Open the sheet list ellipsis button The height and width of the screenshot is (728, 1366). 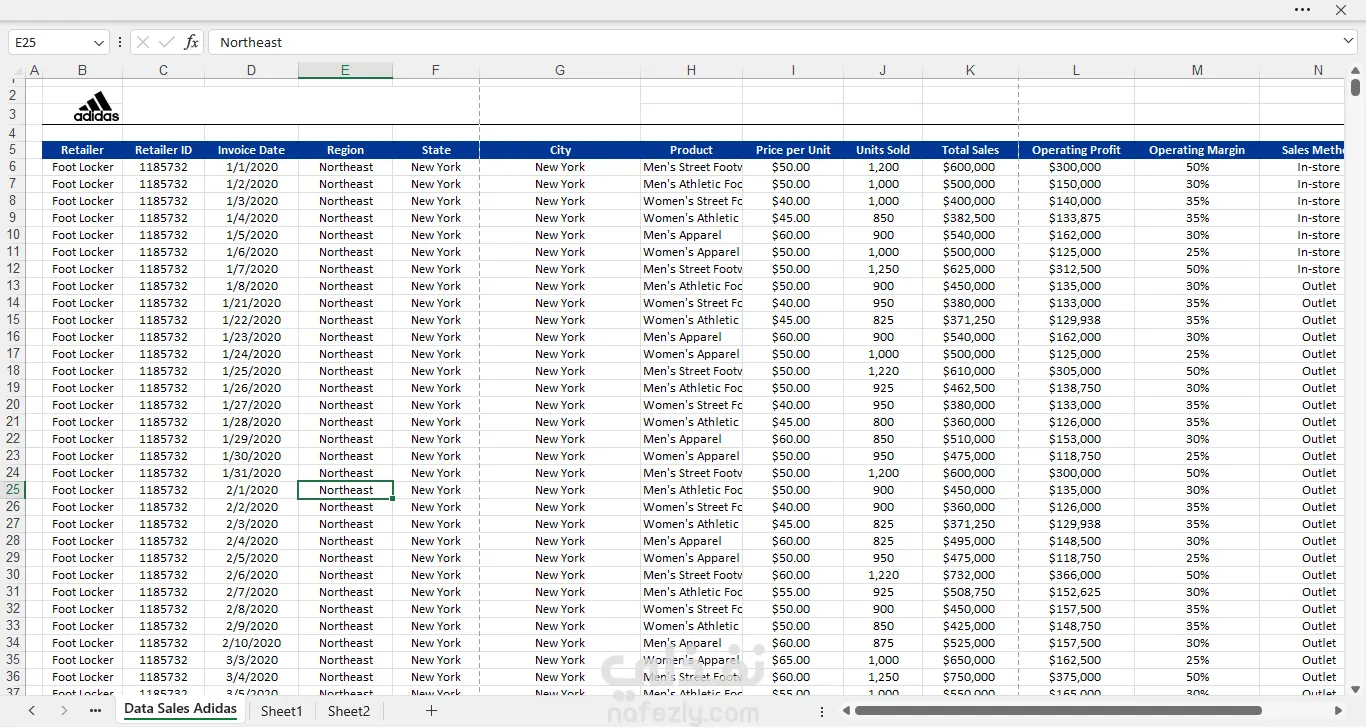[x=96, y=711]
